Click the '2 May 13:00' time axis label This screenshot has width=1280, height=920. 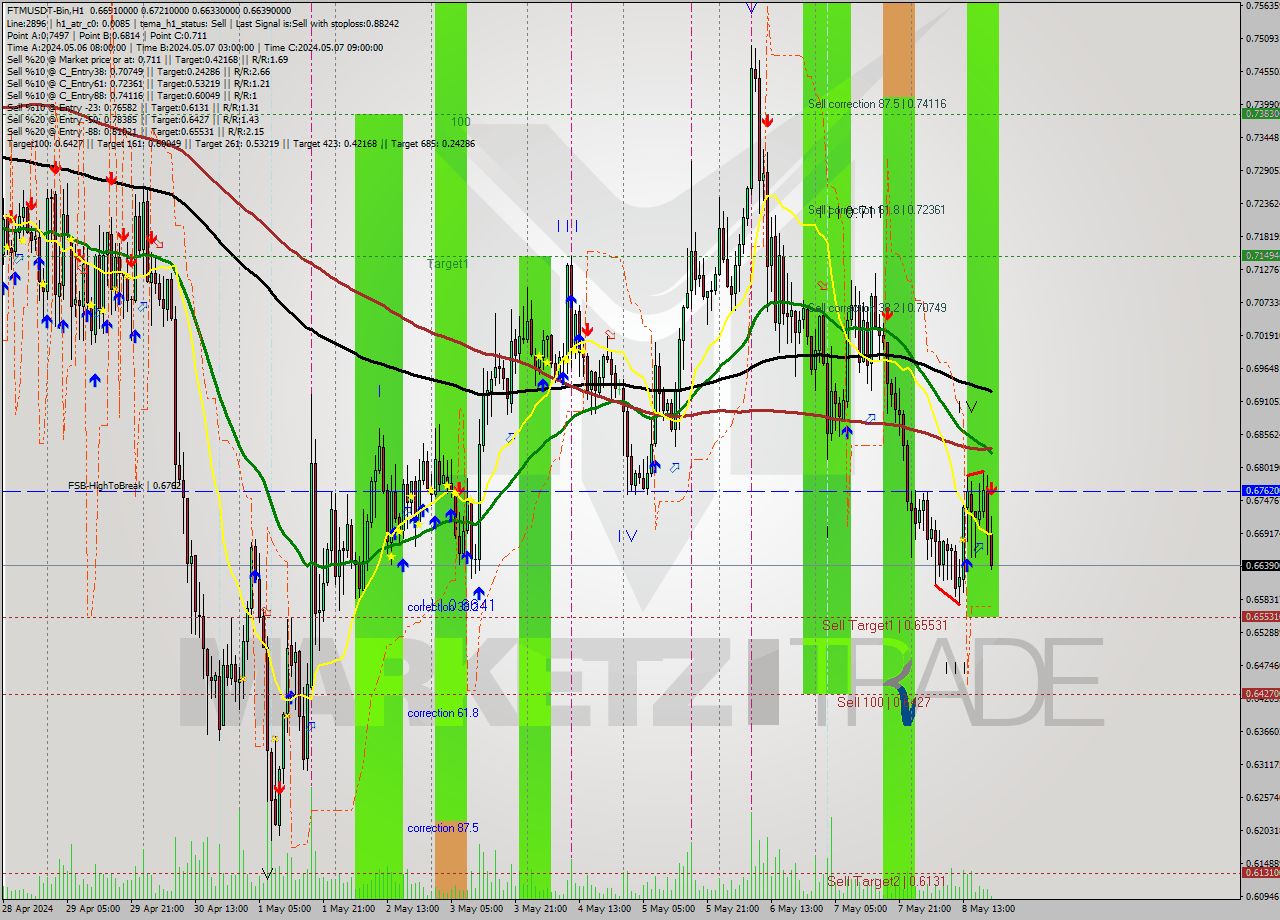click(x=412, y=910)
